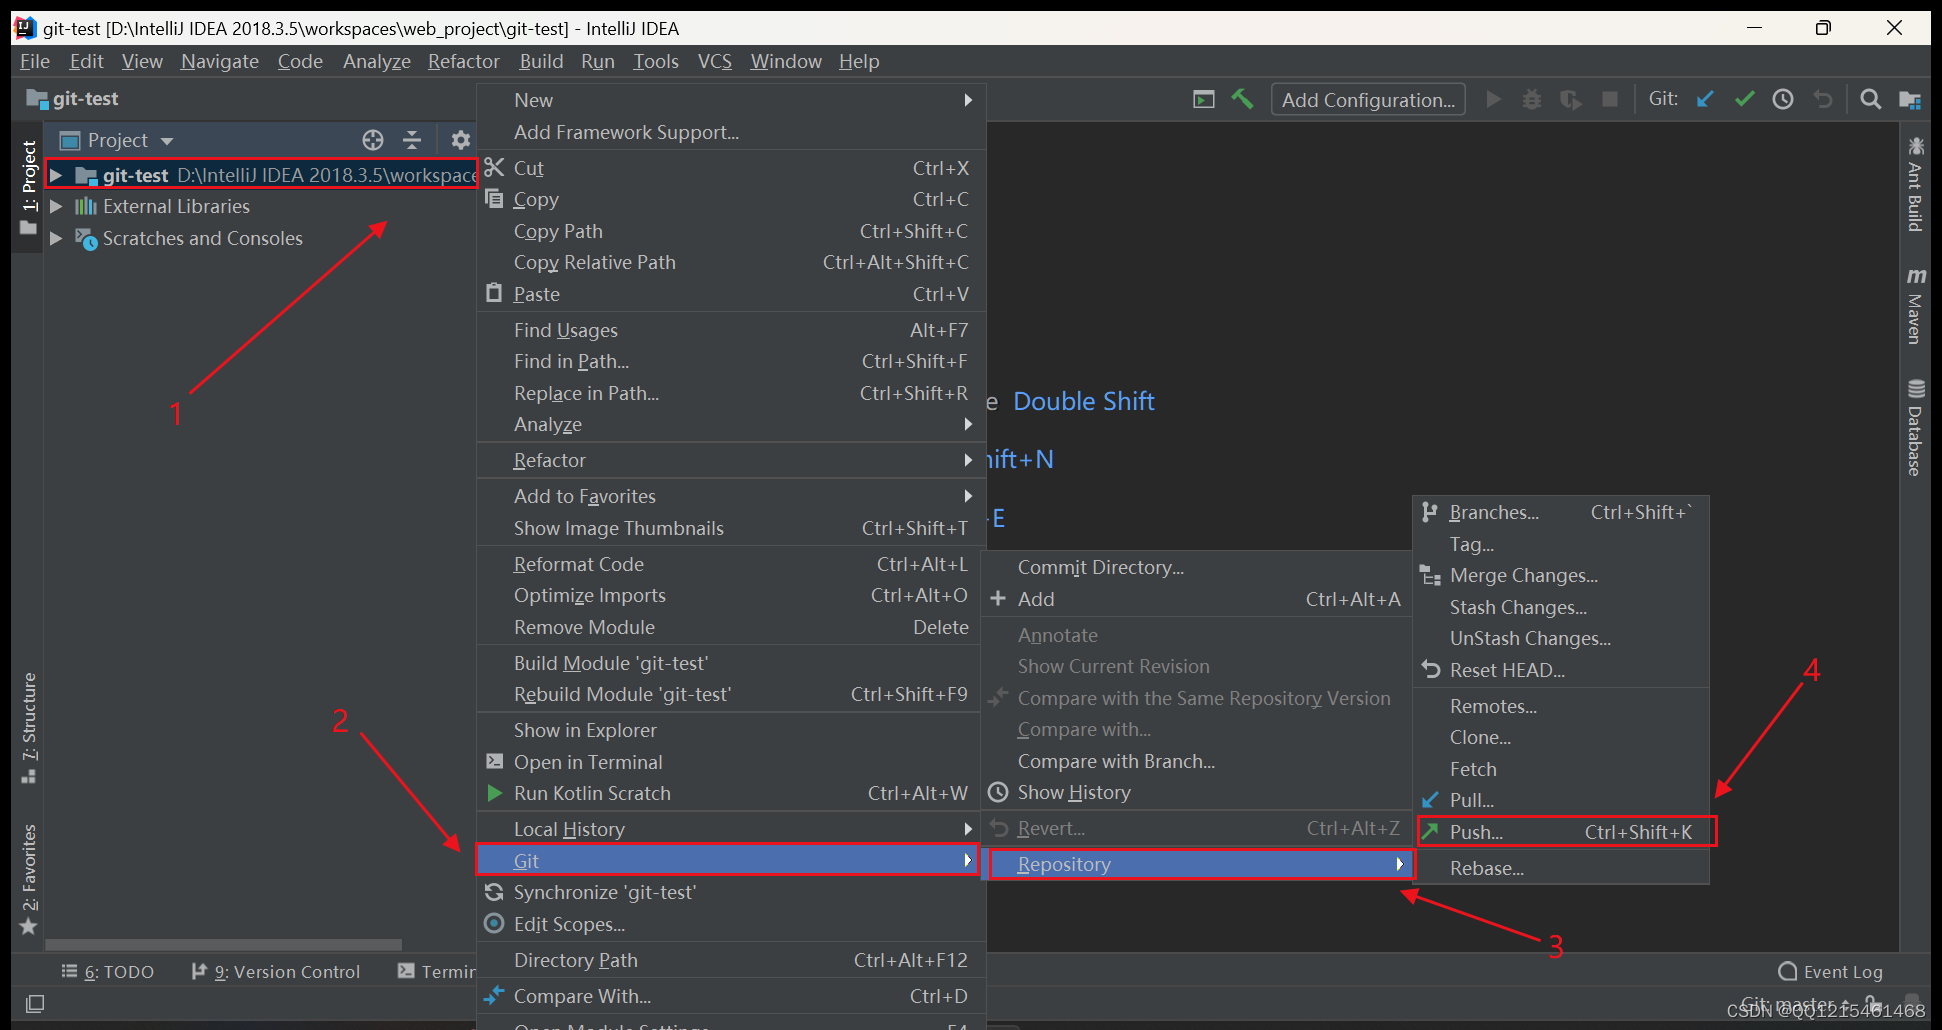Open the Event Log button
The width and height of the screenshot is (1942, 1030).
[x=1830, y=972]
